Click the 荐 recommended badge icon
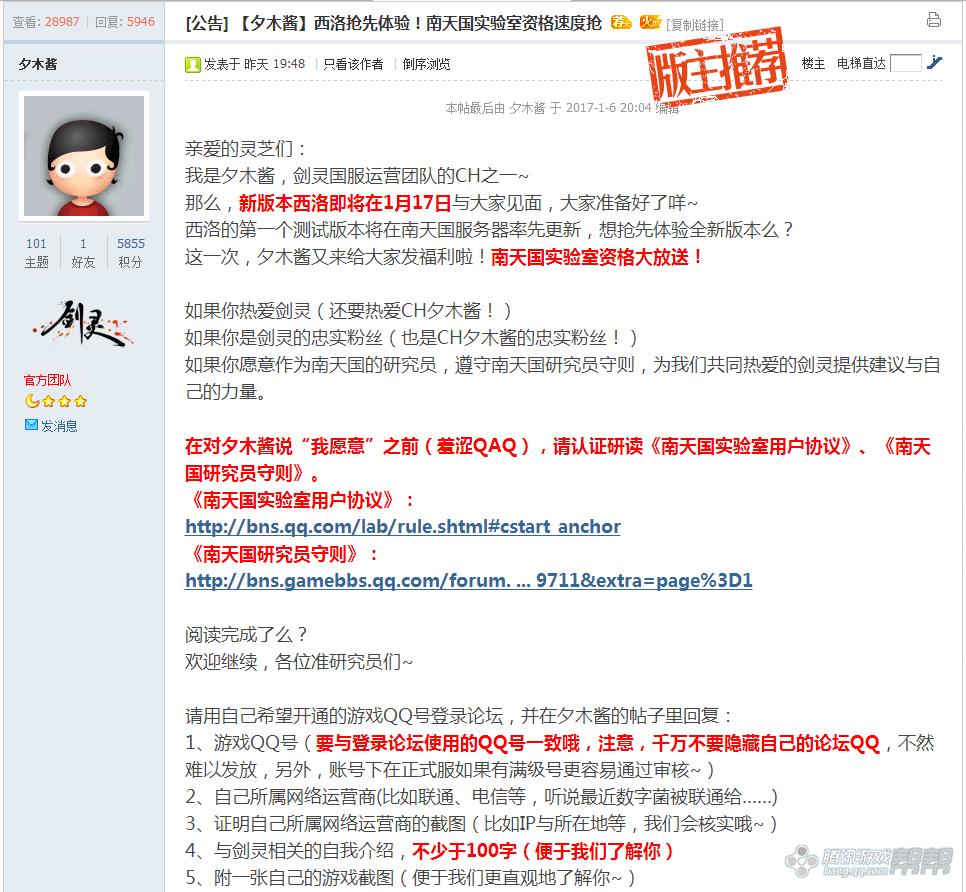The height and width of the screenshot is (892, 966). tap(620, 23)
